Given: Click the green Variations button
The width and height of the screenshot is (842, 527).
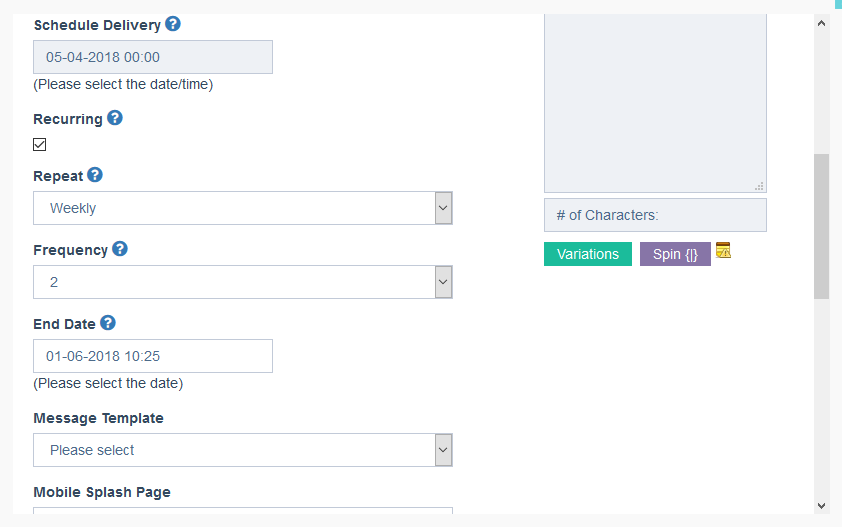Looking at the screenshot, I should click(588, 254).
